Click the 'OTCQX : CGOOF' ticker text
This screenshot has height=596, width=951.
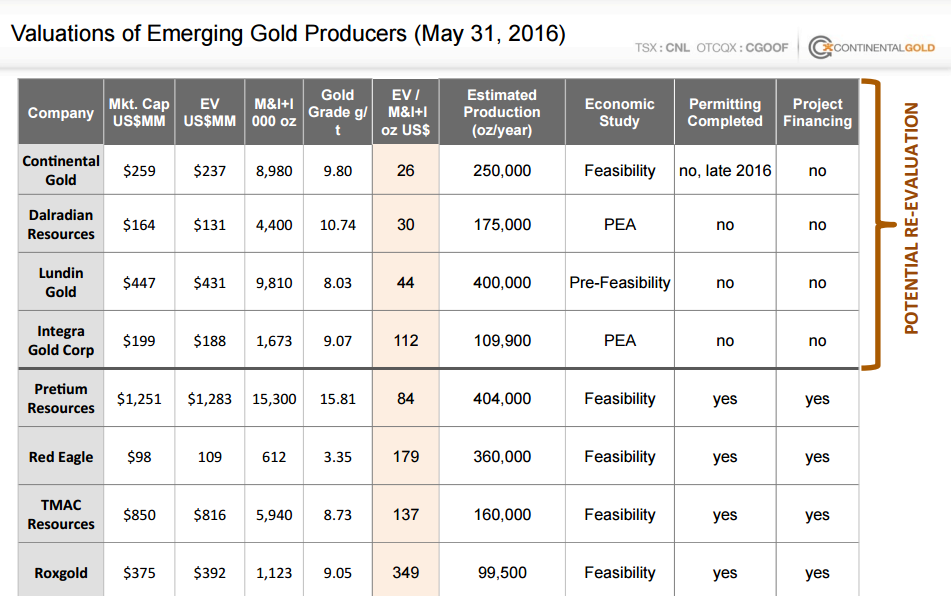742,48
